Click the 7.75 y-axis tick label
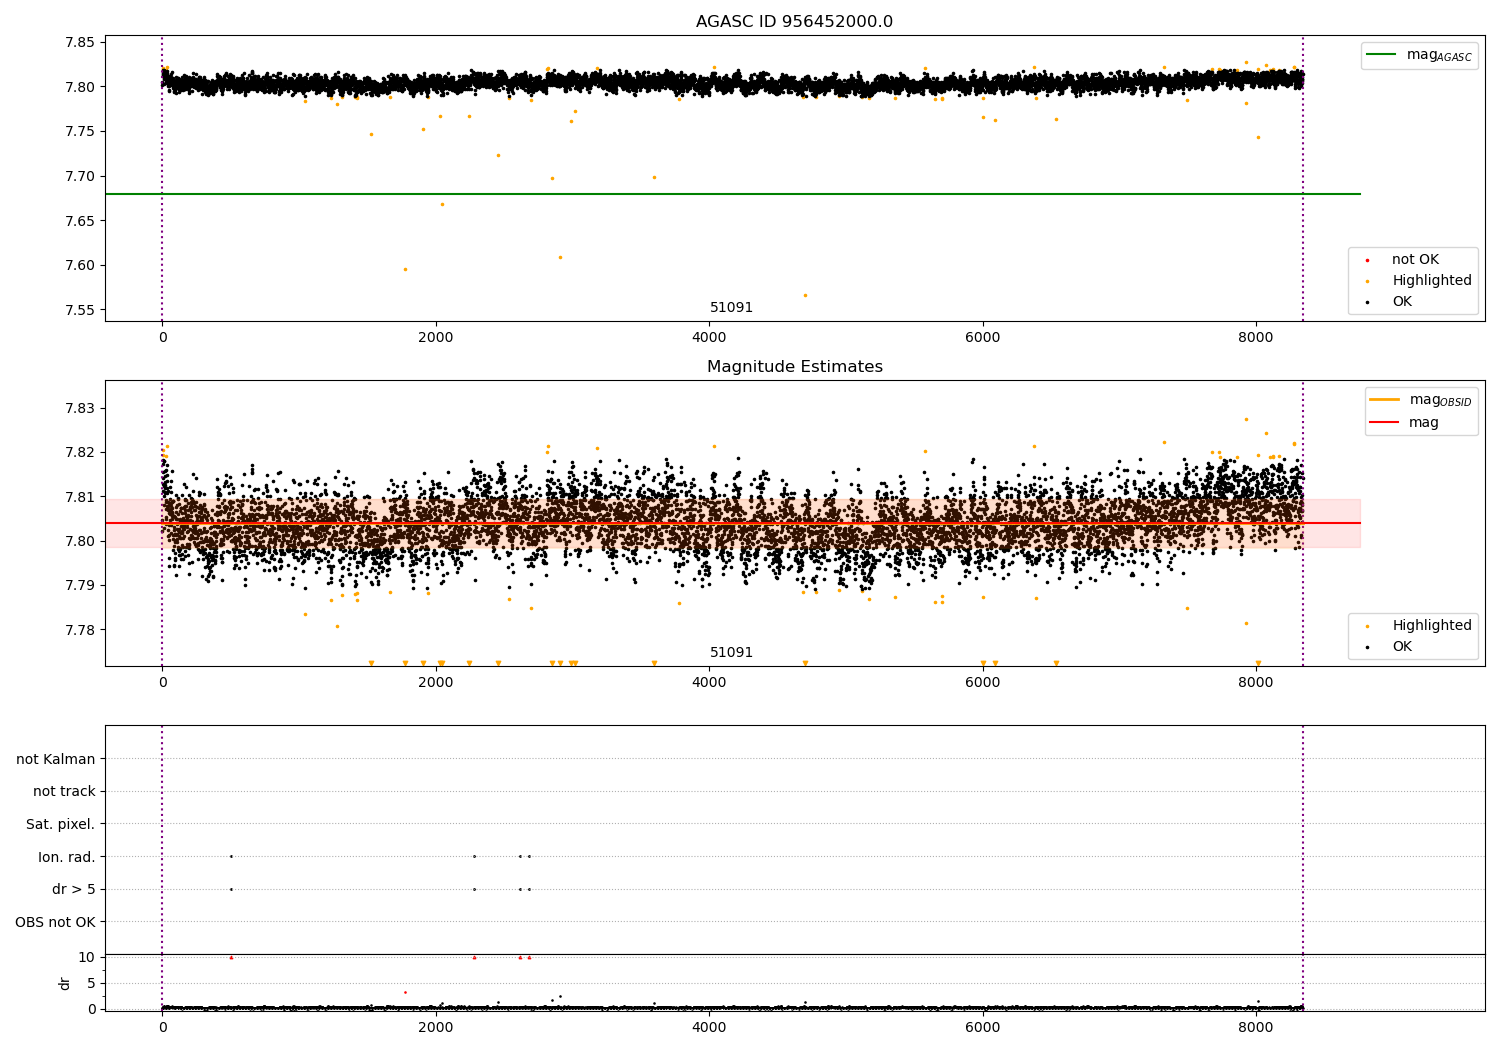1500x1050 pixels. pos(80,132)
